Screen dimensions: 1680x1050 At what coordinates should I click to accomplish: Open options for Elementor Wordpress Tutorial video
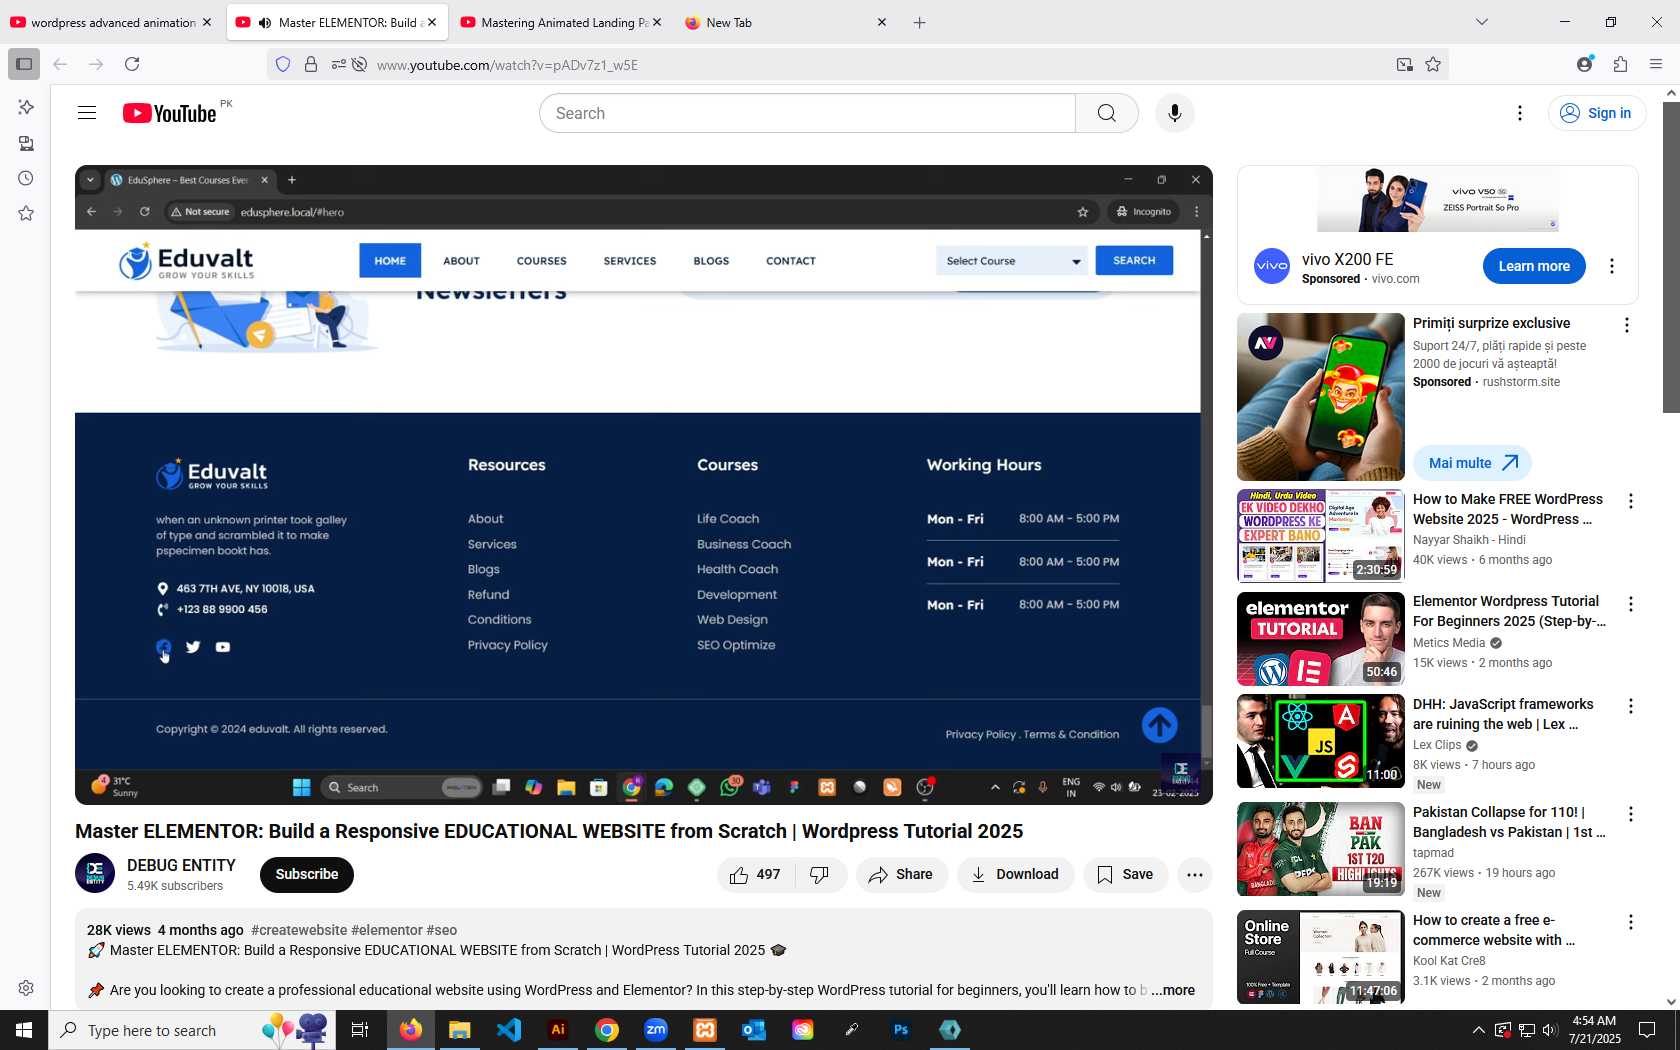point(1631,604)
